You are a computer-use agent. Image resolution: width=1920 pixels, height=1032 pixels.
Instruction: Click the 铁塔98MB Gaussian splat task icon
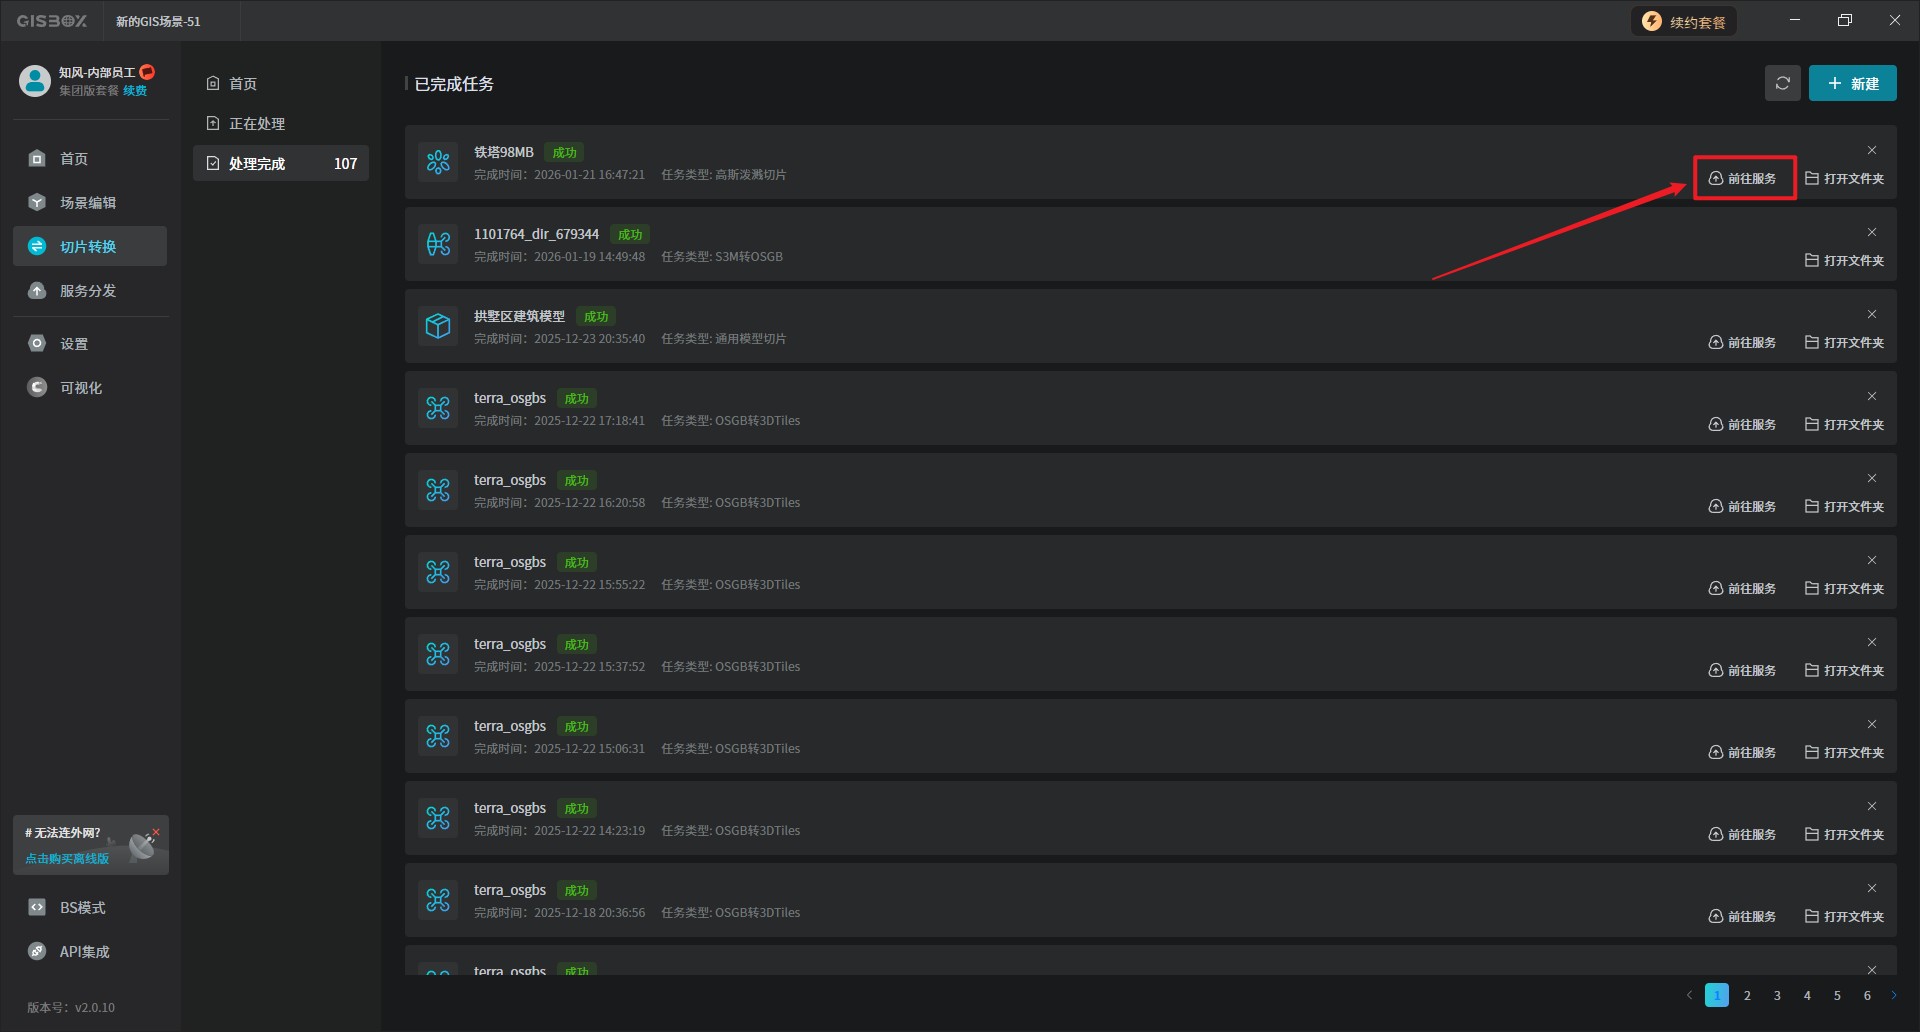[x=438, y=162]
